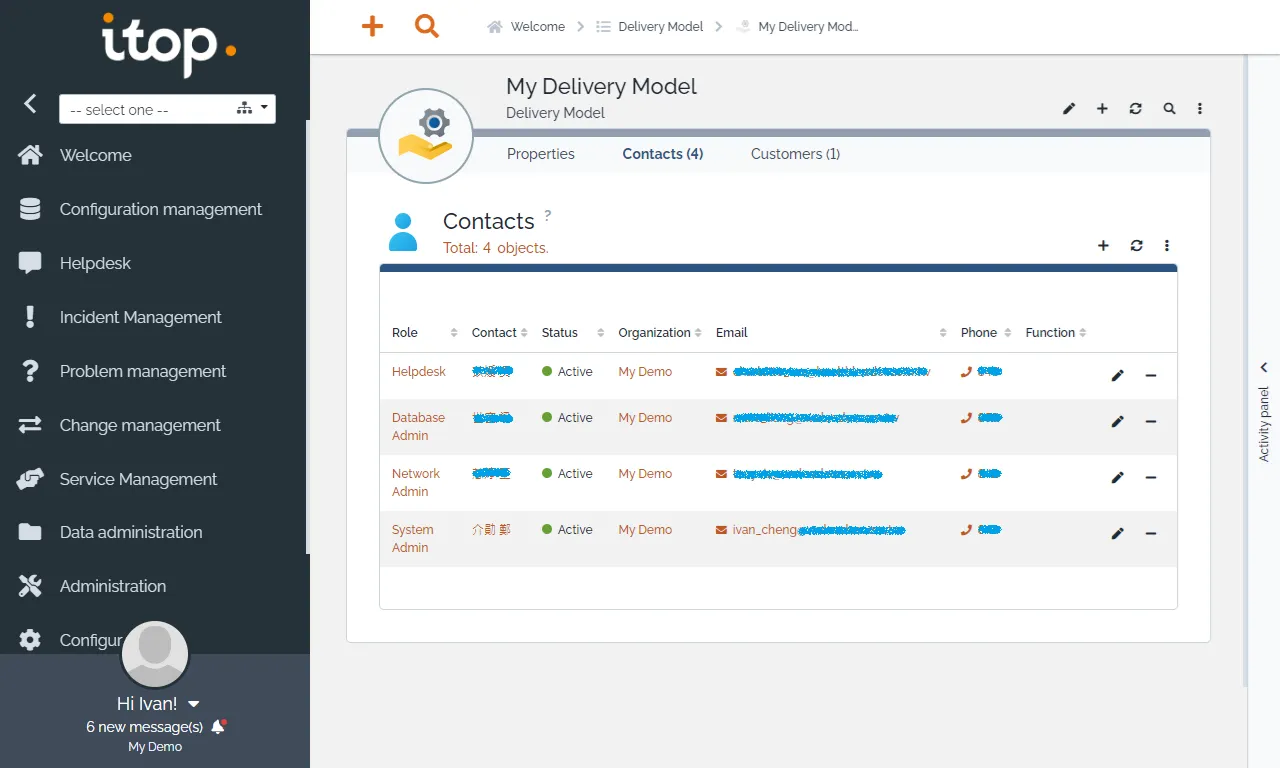Sort by the Function column

click(x=1056, y=332)
